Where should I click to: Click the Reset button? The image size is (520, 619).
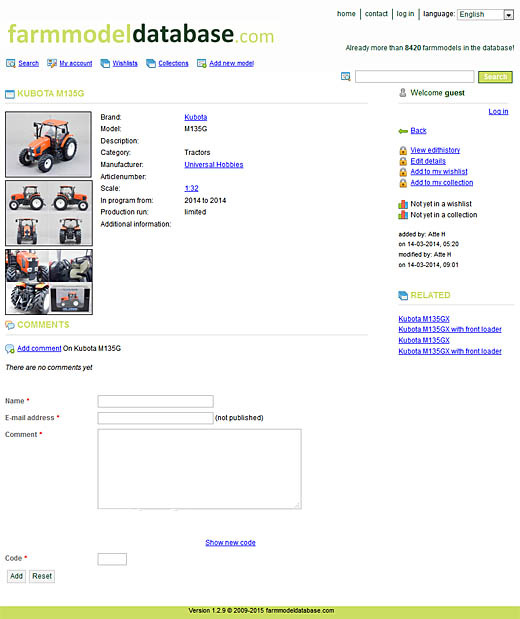click(x=42, y=576)
